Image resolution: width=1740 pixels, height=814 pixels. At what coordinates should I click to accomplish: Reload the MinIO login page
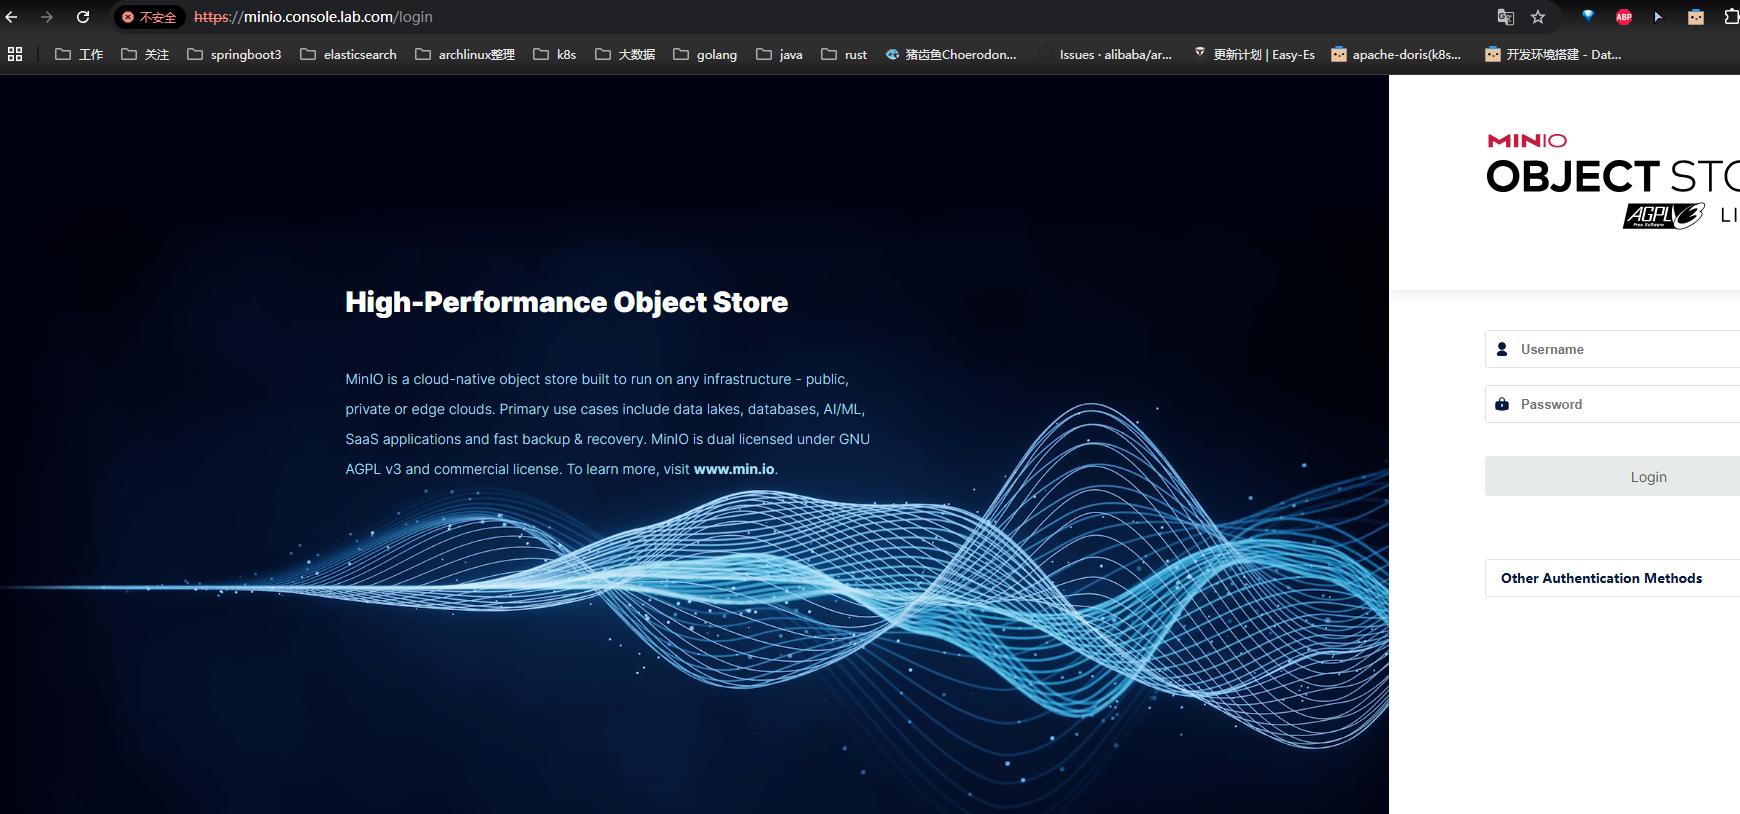click(83, 17)
